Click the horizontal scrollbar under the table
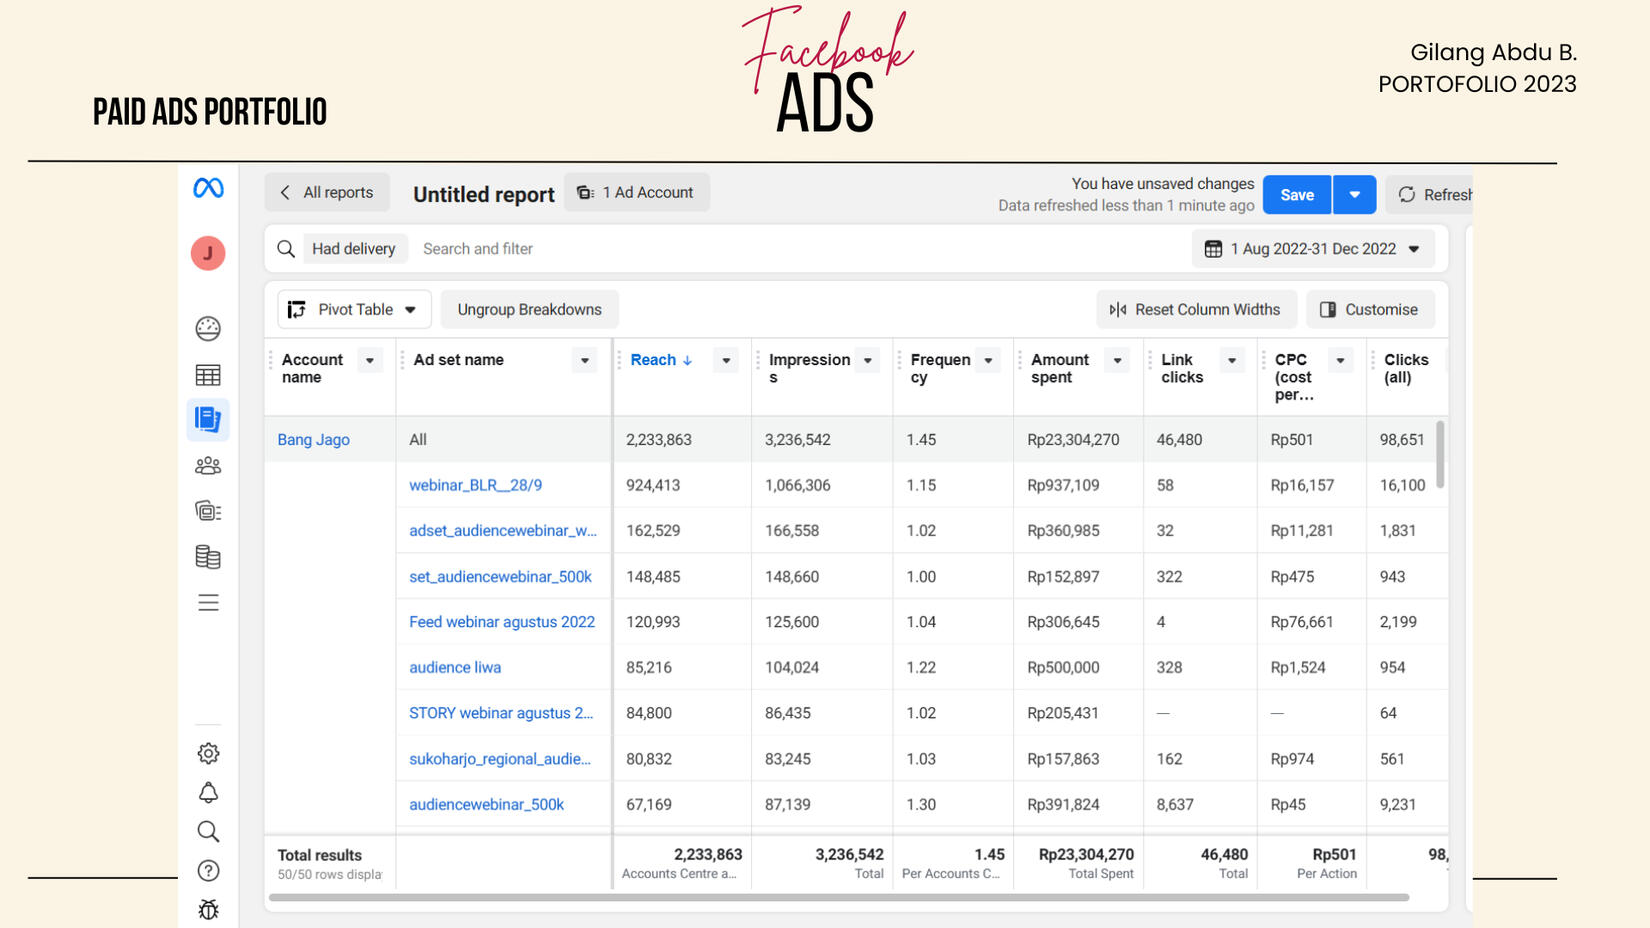1650x928 pixels. point(838,898)
